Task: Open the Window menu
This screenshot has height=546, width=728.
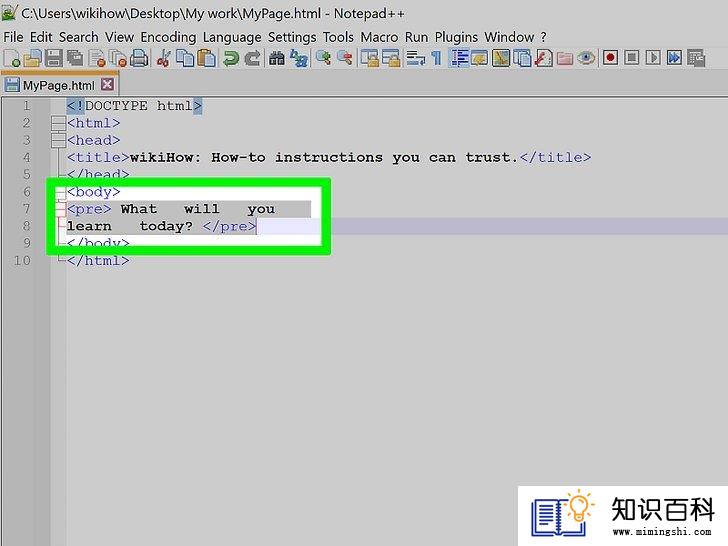Action: point(509,37)
